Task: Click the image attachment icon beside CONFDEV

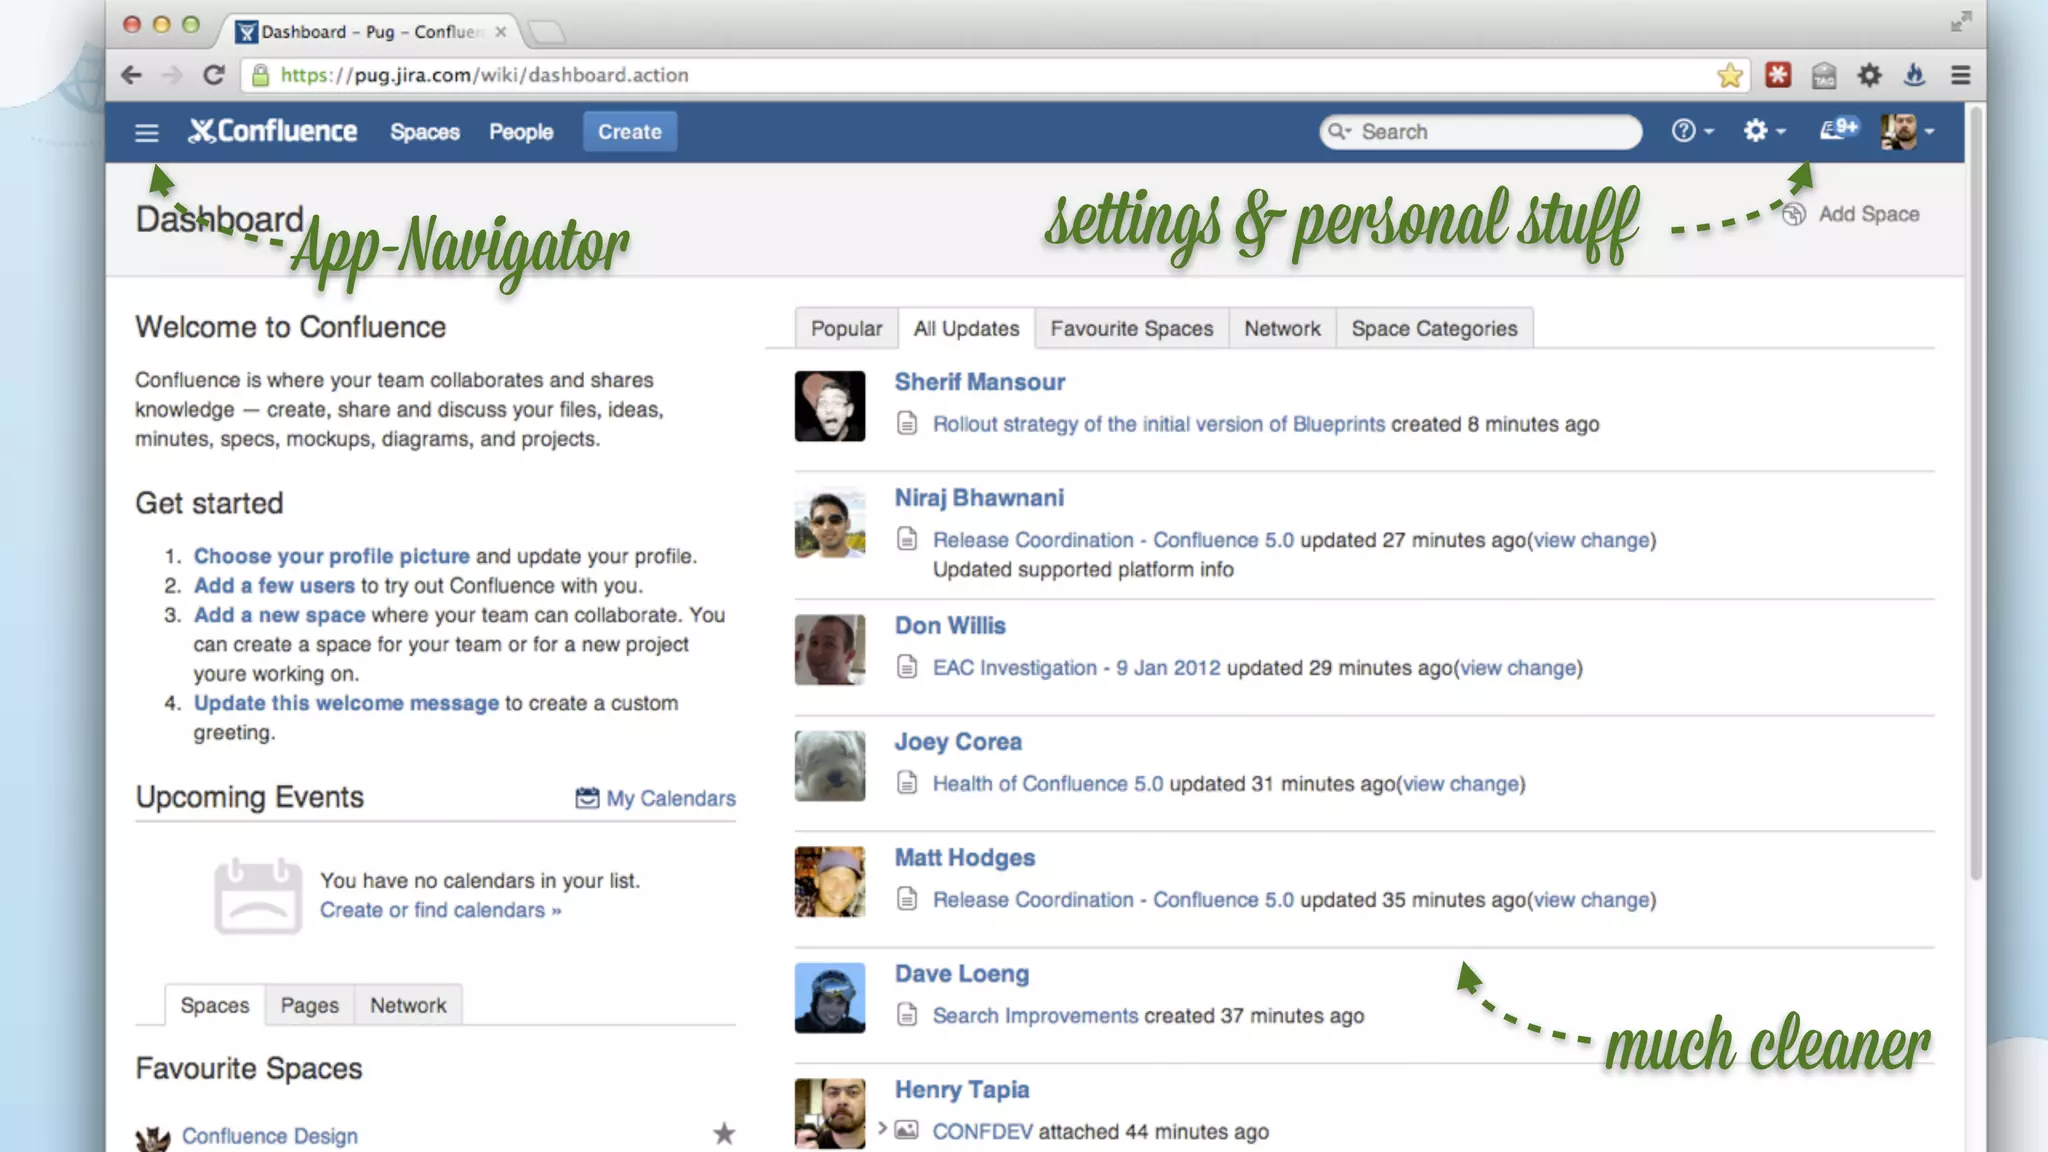Action: click(x=906, y=1130)
